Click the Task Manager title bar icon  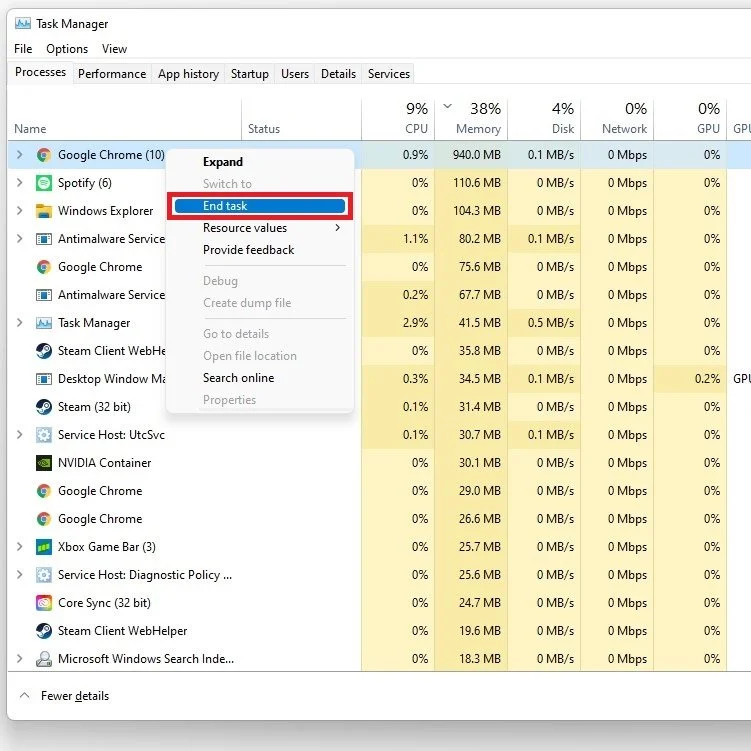[x=23, y=23]
